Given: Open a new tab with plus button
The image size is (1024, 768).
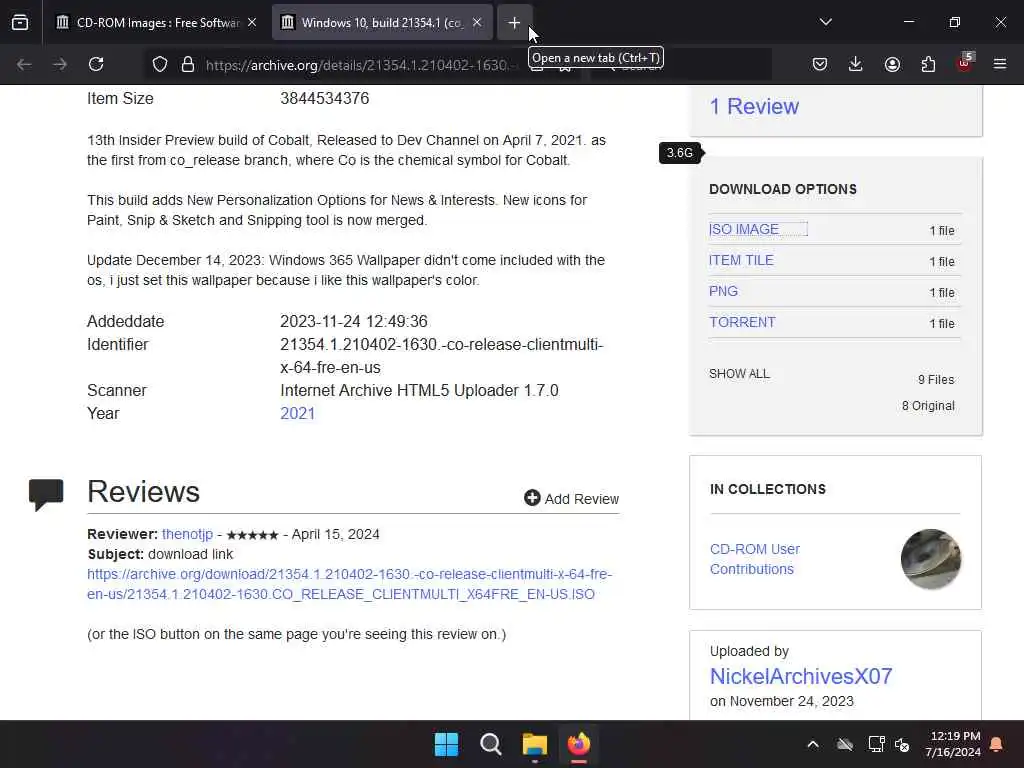Looking at the screenshot, I should [514, 23].
